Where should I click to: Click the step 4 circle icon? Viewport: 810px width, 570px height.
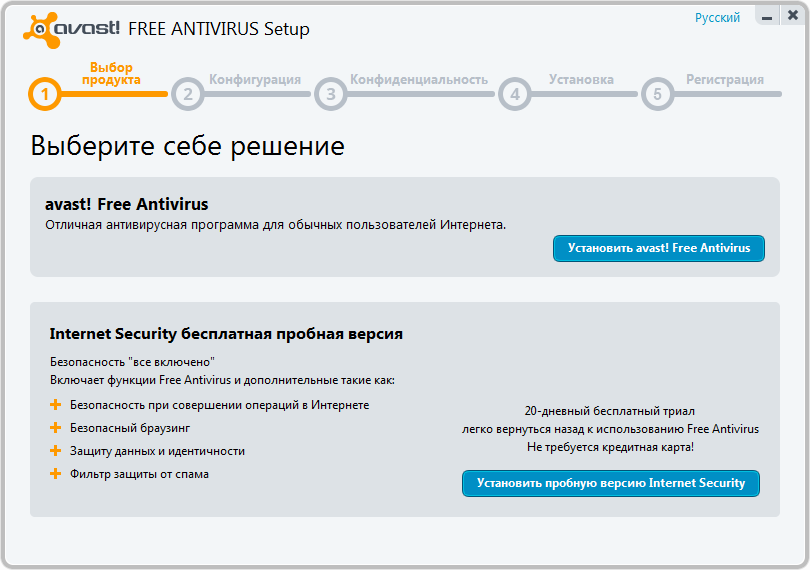coord(514,95)
